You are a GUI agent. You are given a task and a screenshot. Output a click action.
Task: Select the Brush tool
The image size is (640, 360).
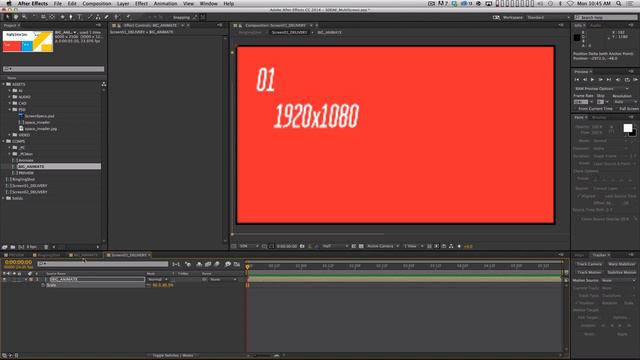pyautogui.click(x=89, y=17)
